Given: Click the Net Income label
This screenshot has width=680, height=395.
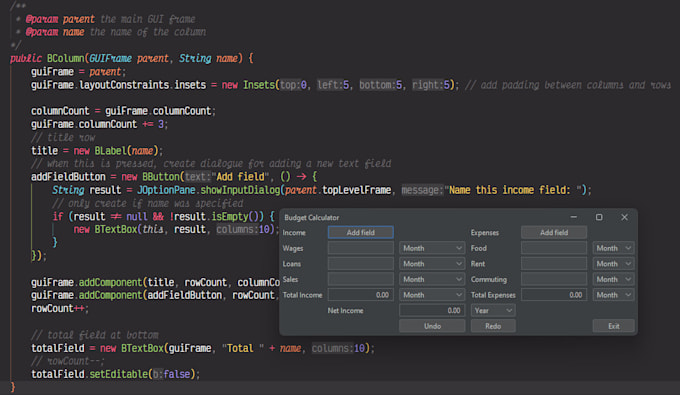Looking at the screenshot, I should point(345,310).
